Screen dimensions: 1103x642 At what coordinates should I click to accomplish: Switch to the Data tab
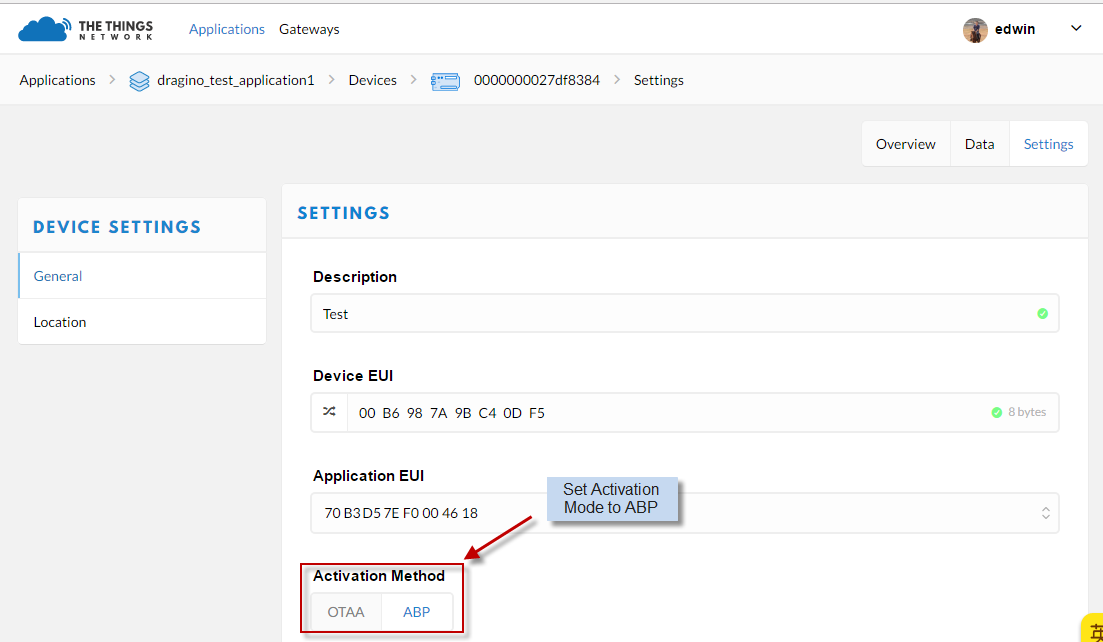979,143
